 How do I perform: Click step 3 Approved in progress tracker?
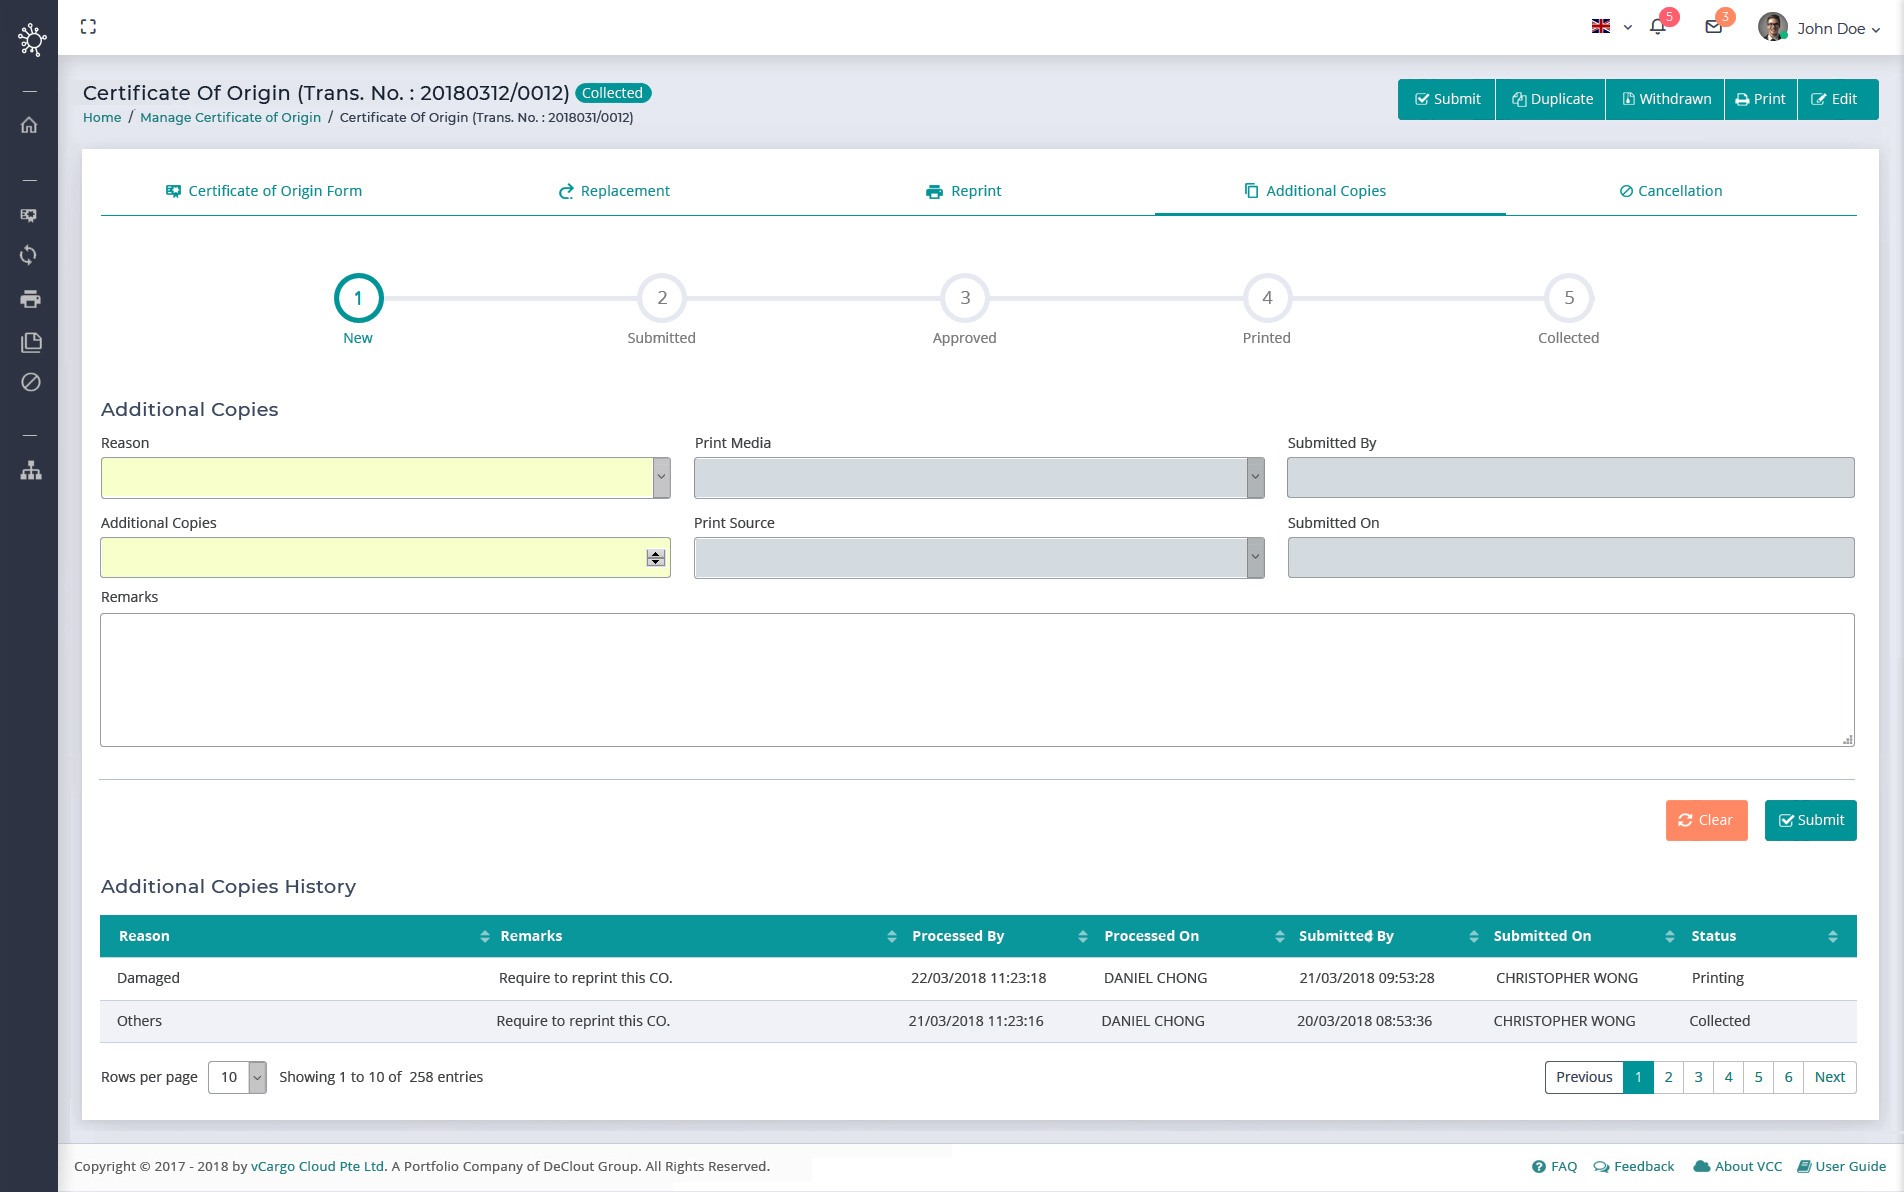[964, 298]
